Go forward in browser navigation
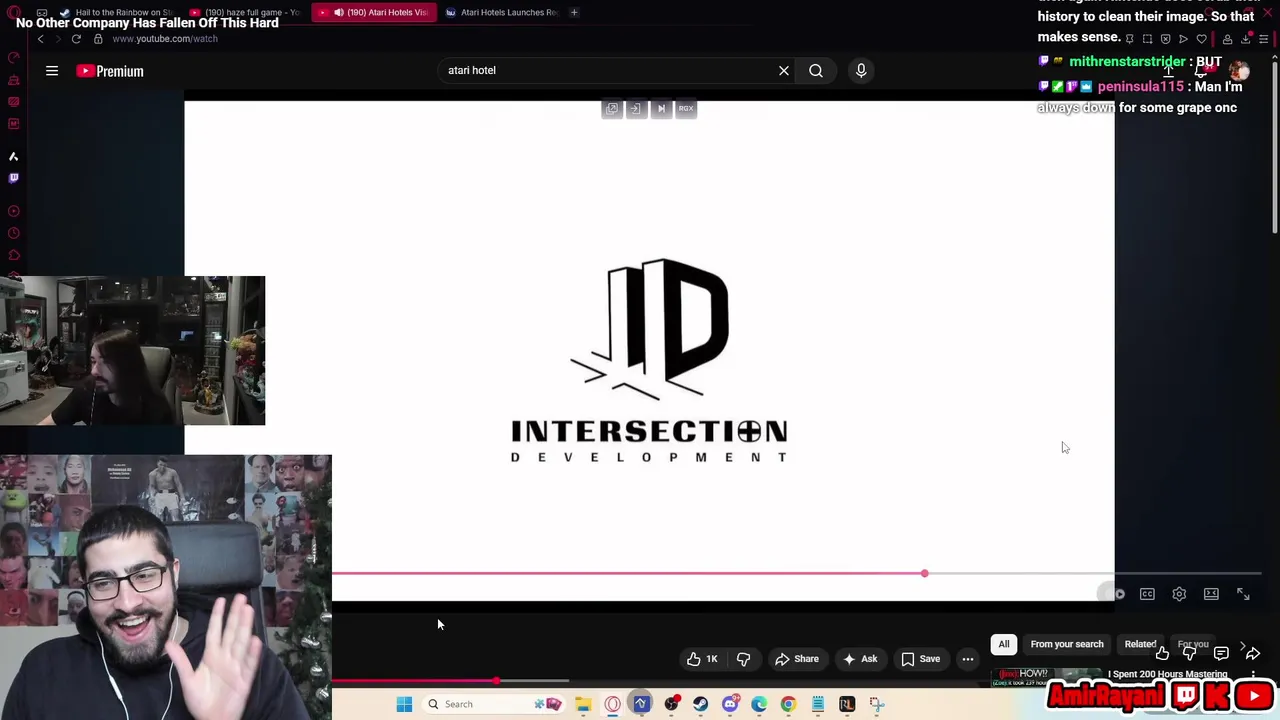This screenshot has width=1280, height=720. coord(58,39)
